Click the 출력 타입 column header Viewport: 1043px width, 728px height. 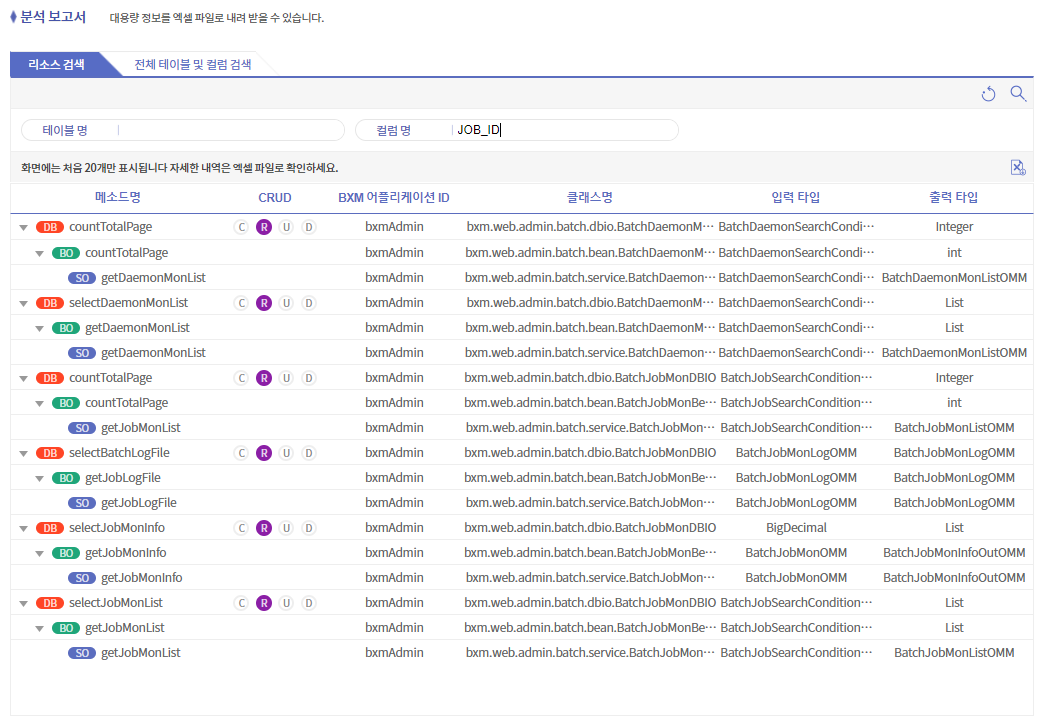954,197
